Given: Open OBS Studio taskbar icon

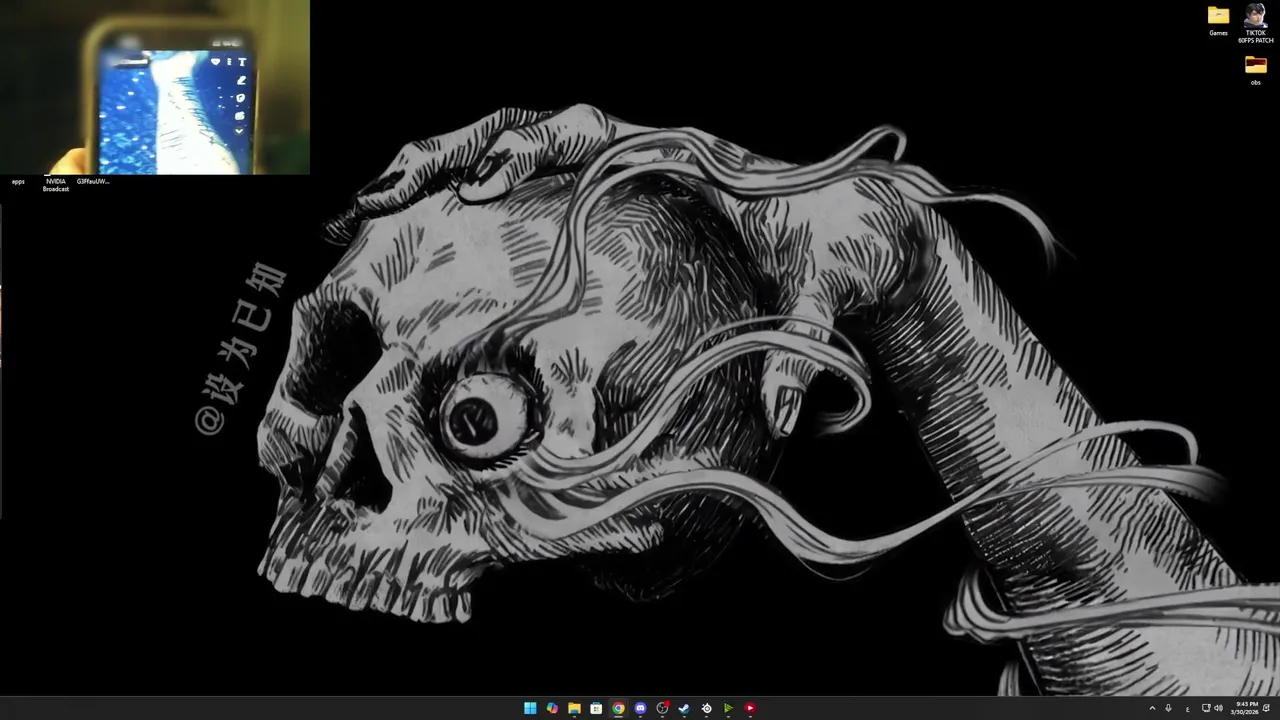Looking at the screenshot, I should point(662,708).
